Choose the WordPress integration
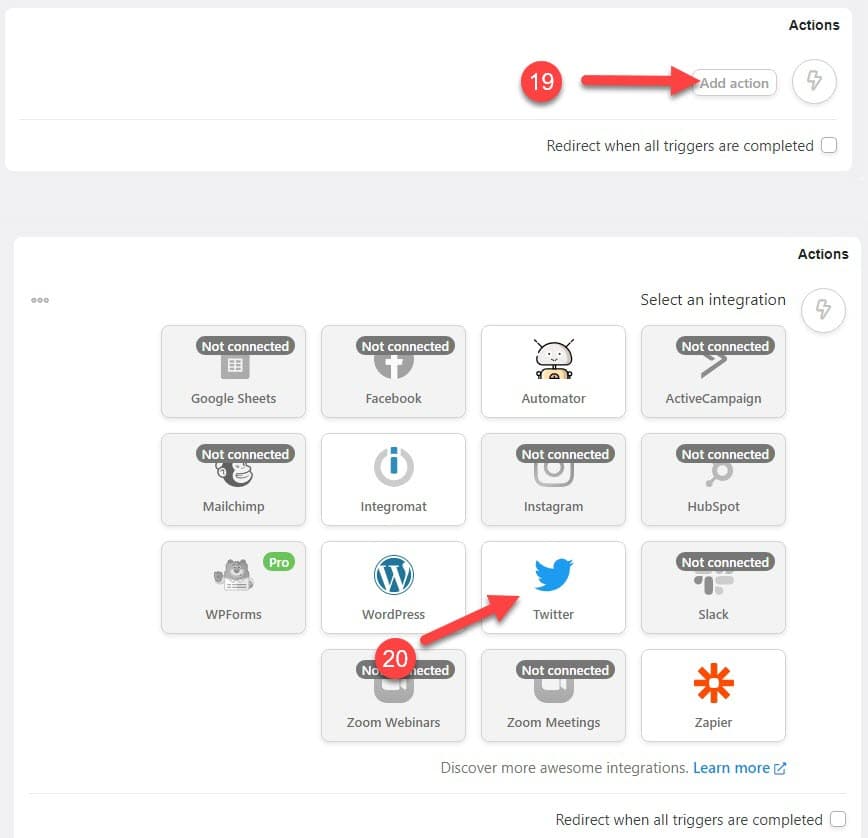Screen dimensions: 868x838 (393, 587)
